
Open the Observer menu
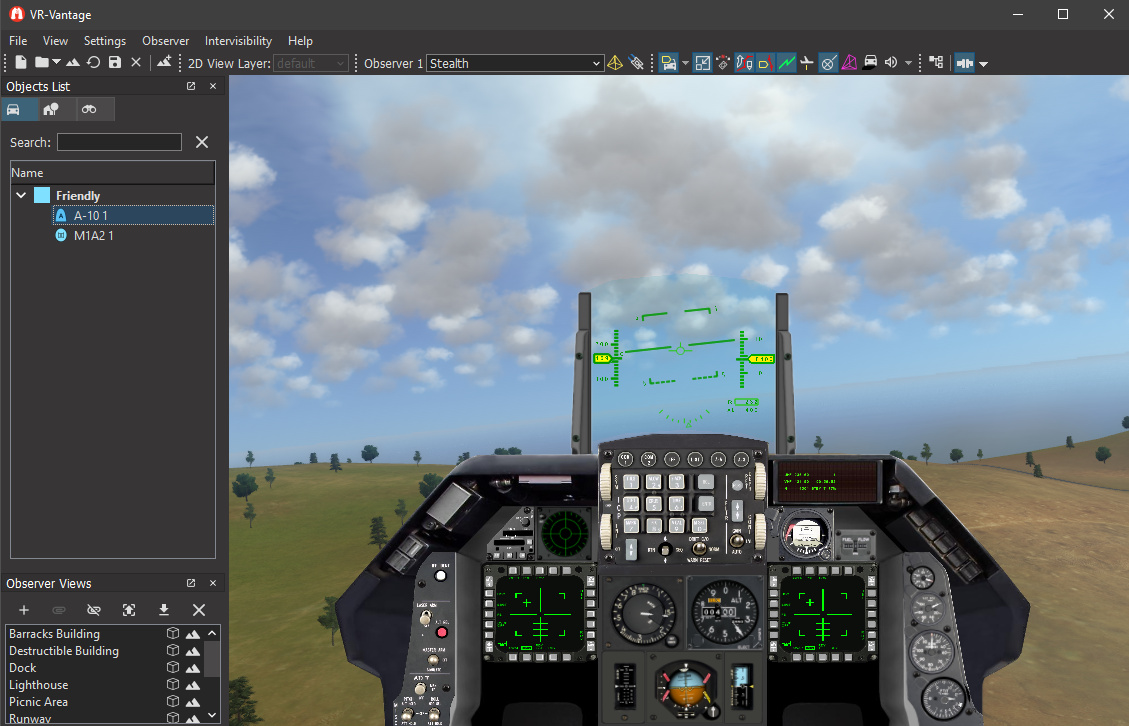click(x=166, y=41)
